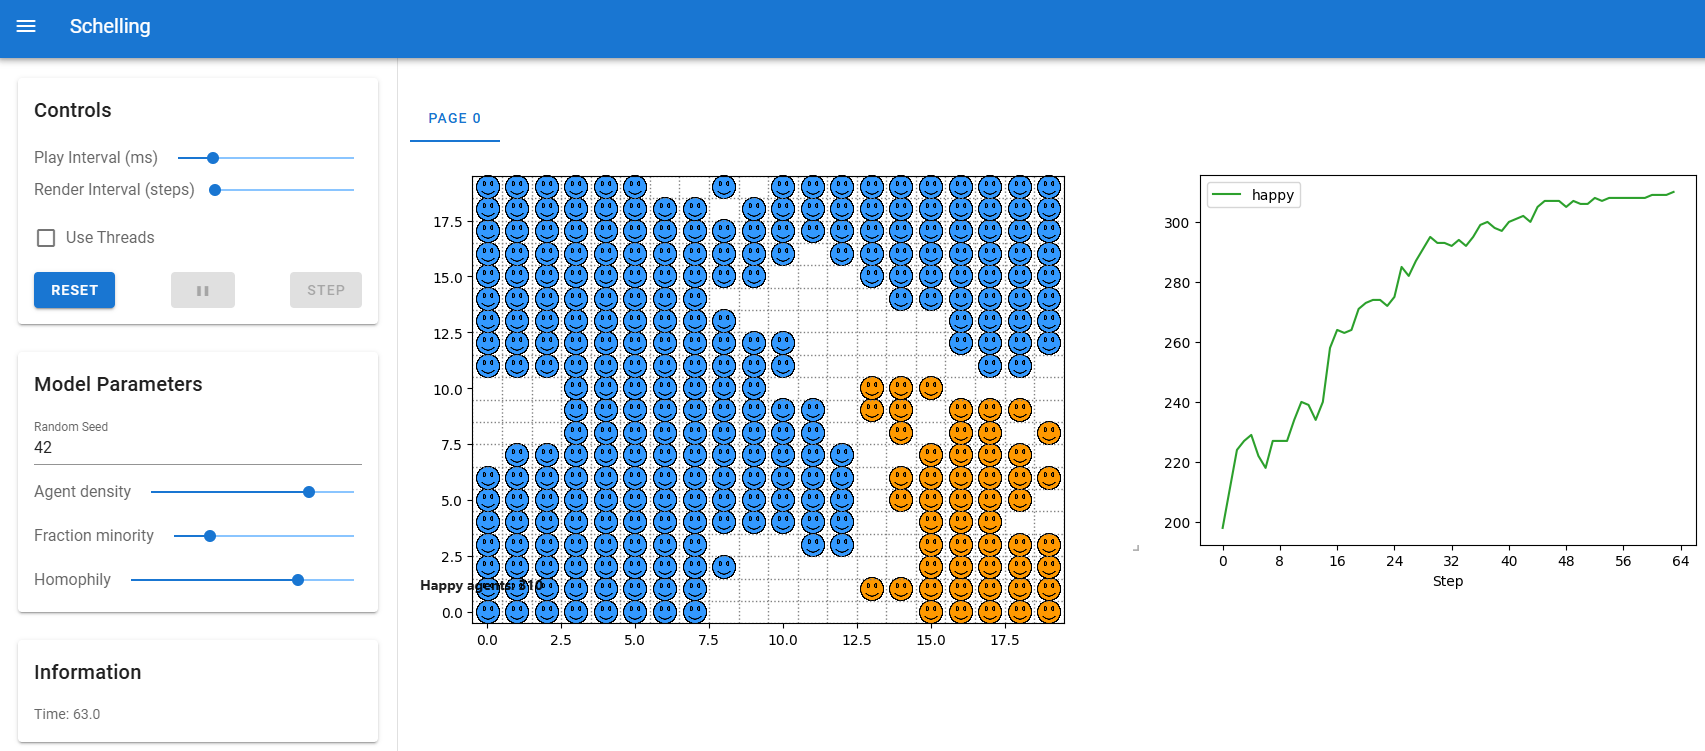Click the Model Parameters heading
The height and width of the screenshot is (751, 1705).
pyautogui.click(x=118, y=384)
